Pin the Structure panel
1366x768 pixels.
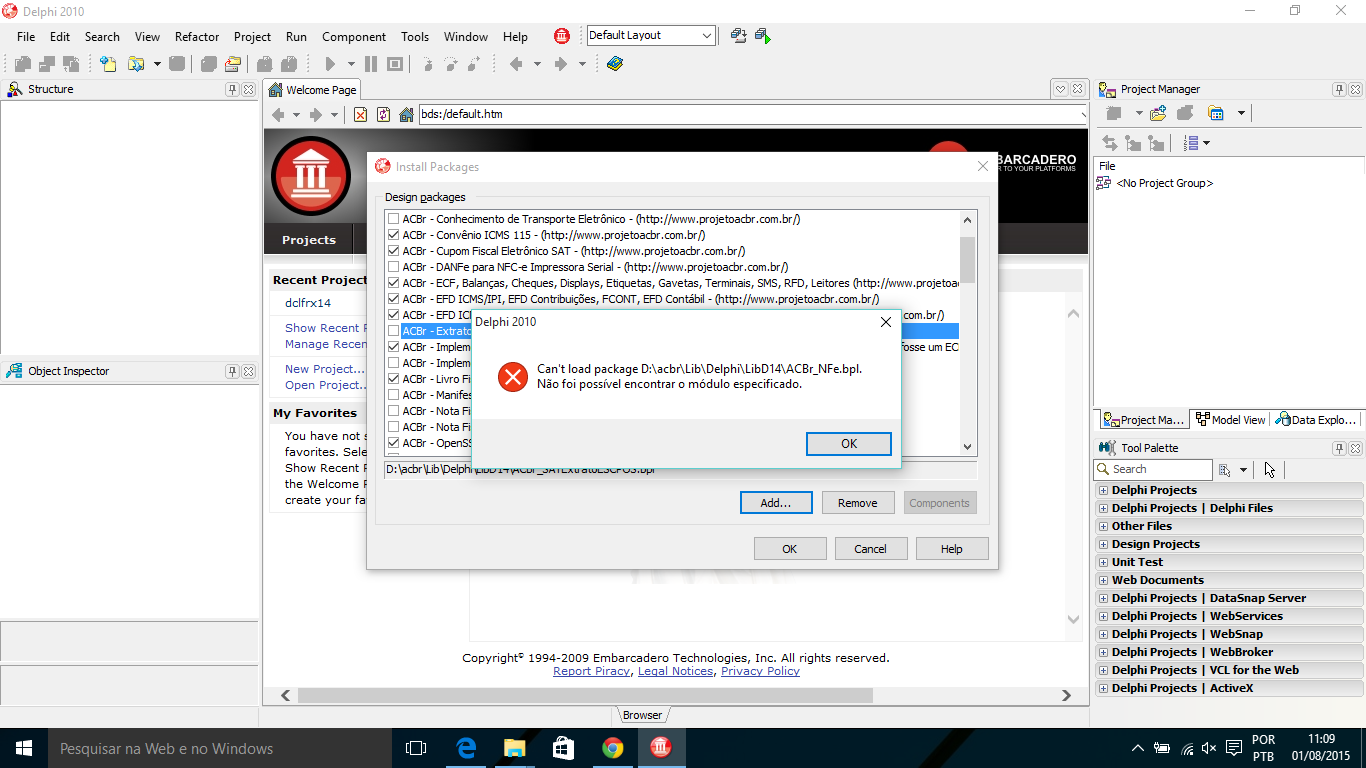pyautogui.click(x=232, y=89)
